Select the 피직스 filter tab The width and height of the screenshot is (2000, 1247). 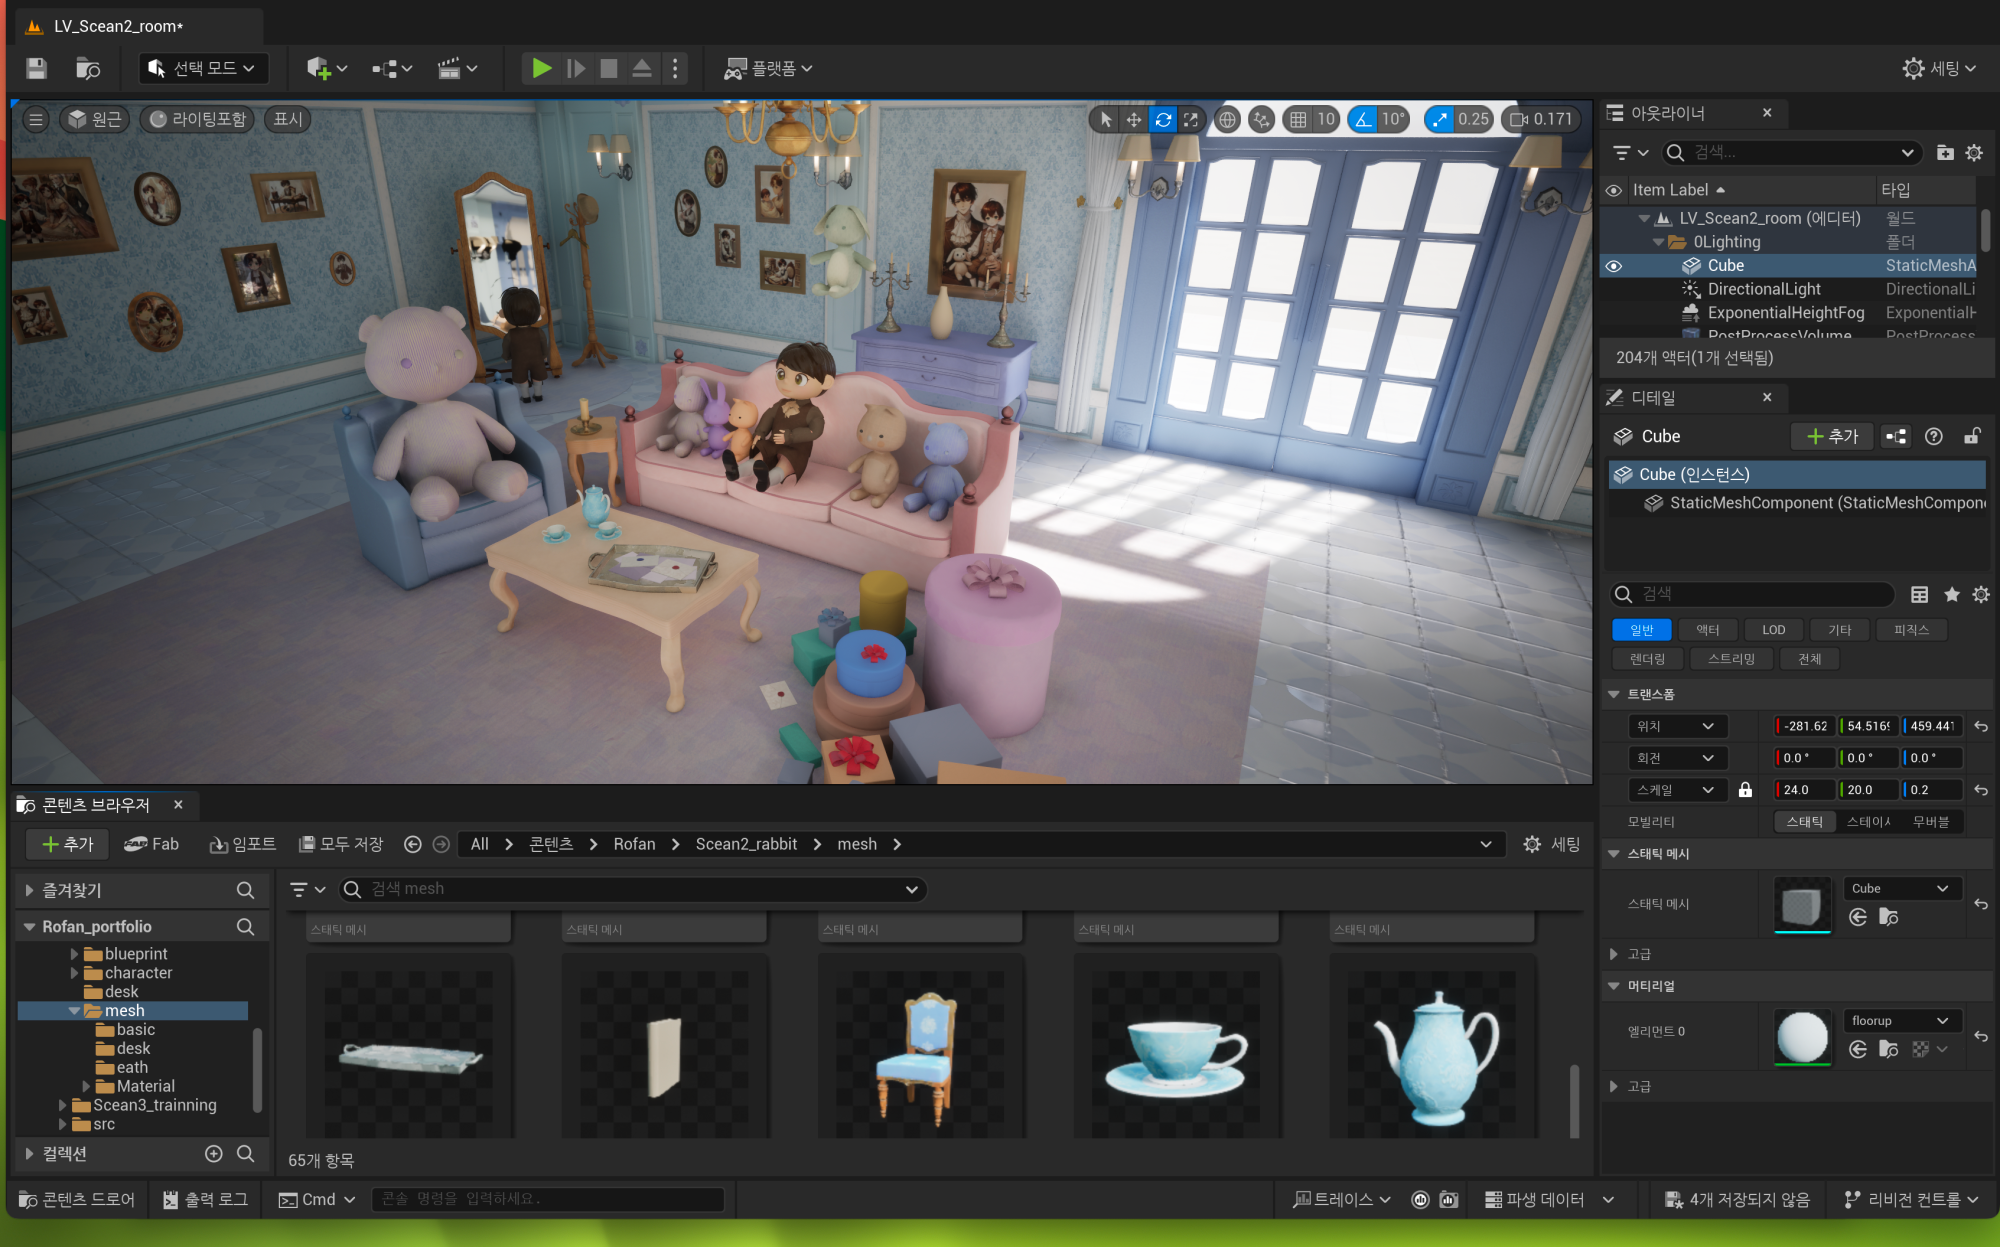[x=1911, y=630]
